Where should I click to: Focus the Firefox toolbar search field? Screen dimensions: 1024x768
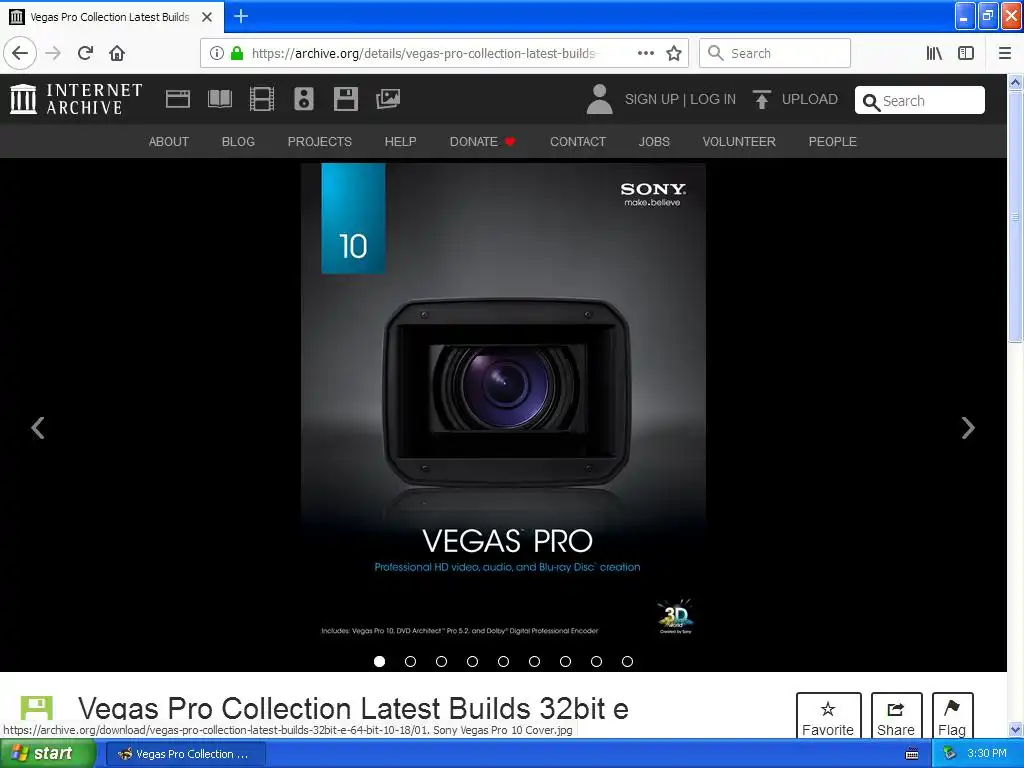(775, 53)
